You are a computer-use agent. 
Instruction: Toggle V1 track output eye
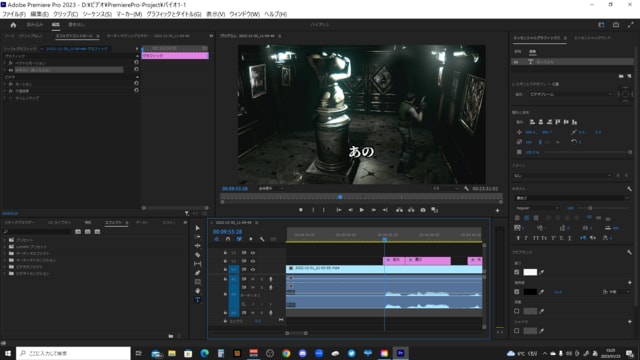tap(253, 269)
